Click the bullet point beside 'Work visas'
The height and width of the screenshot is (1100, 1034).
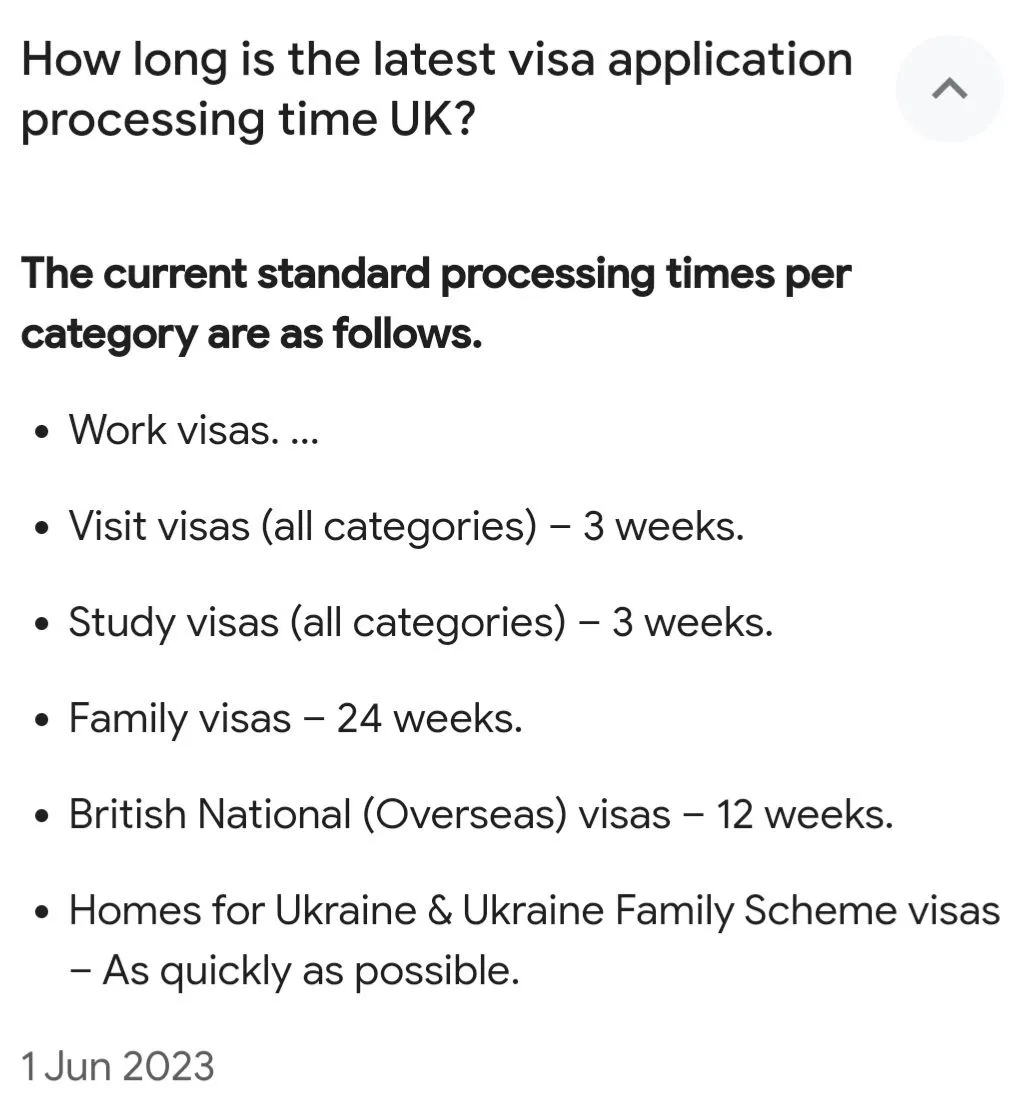click(41, 433)
